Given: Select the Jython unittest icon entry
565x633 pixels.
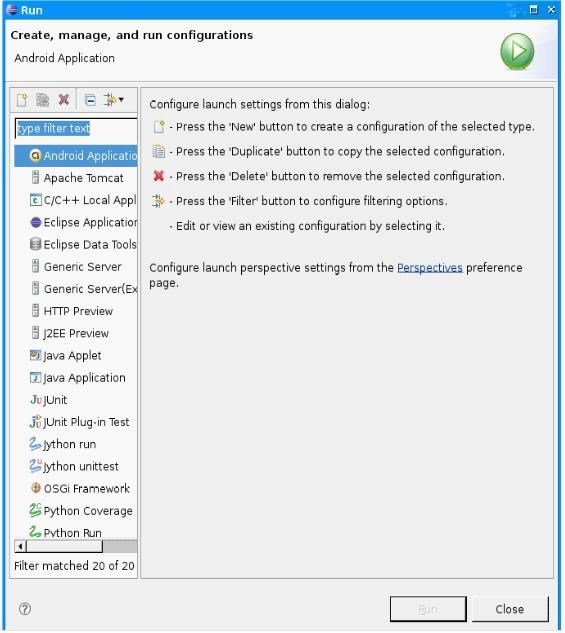Looking at the screenshot, I should (74, 467).
